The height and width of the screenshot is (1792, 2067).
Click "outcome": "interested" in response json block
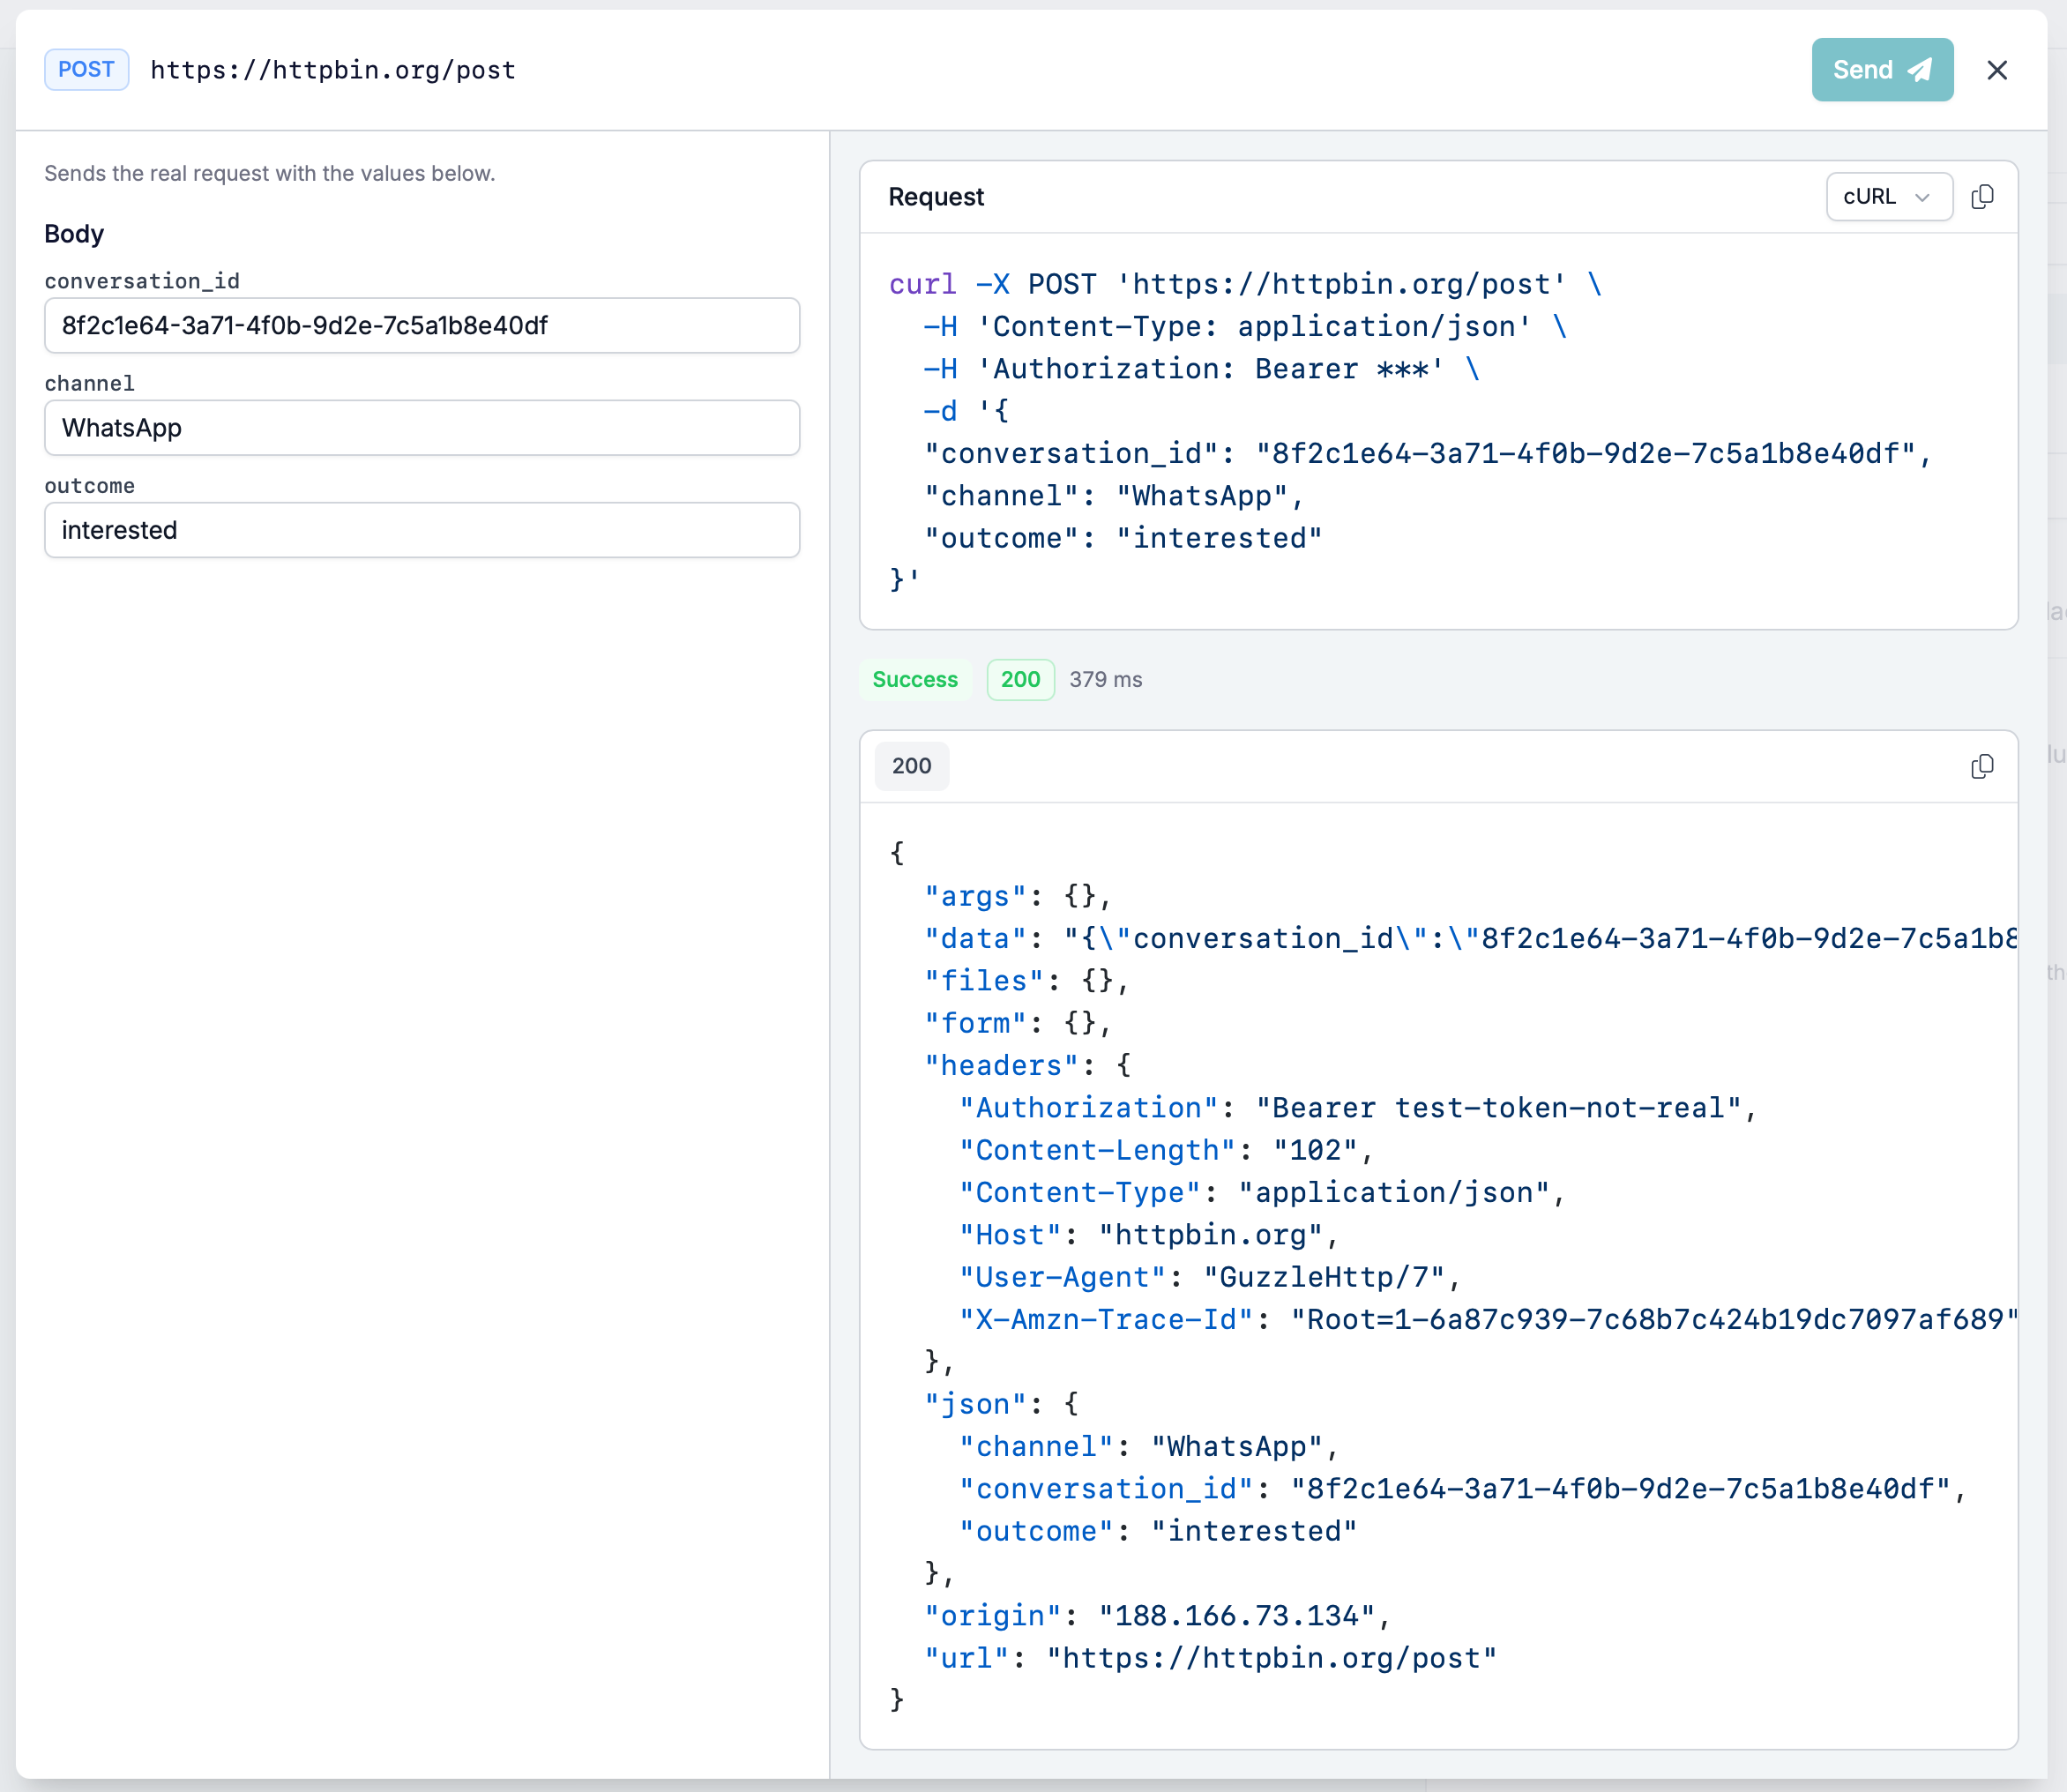(1158, 1531)
